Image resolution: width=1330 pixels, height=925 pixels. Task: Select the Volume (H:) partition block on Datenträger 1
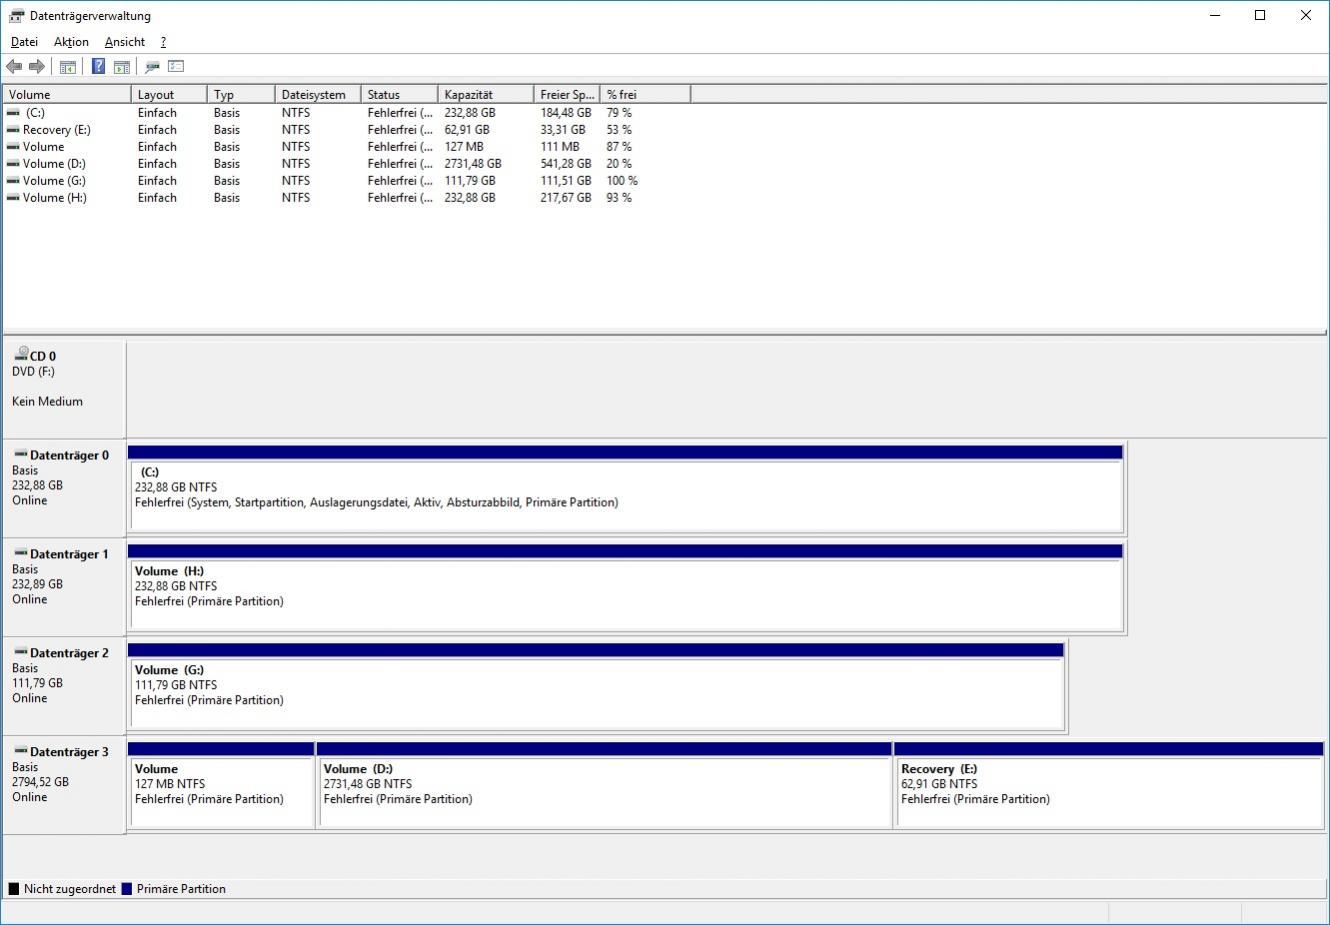click(x=626, y=588)
